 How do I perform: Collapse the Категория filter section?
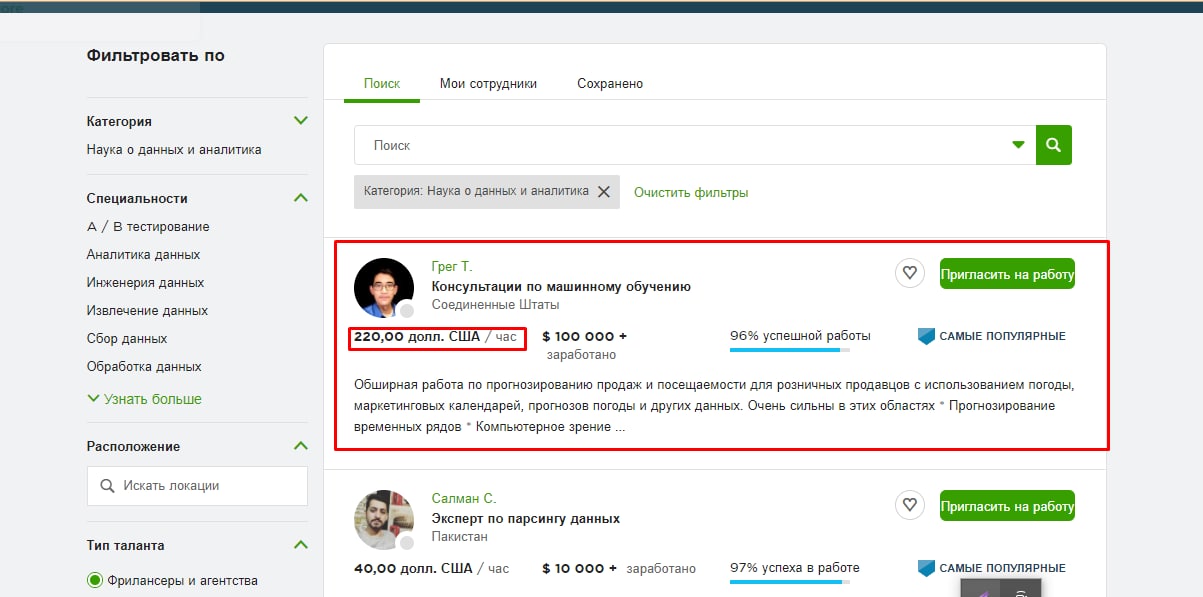(x=301, y=121)
